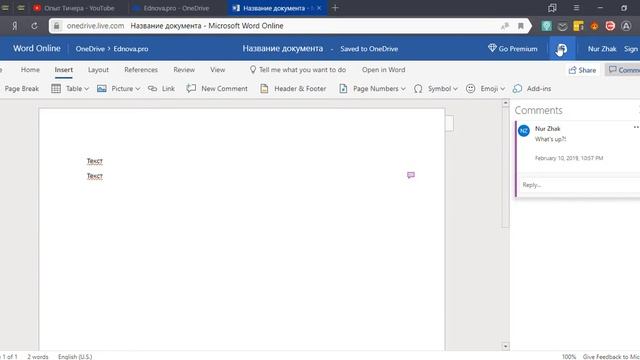Click the OneDrive breadcrumb link
The width and height of the screenshot is (640, 360).
[90, 49]
